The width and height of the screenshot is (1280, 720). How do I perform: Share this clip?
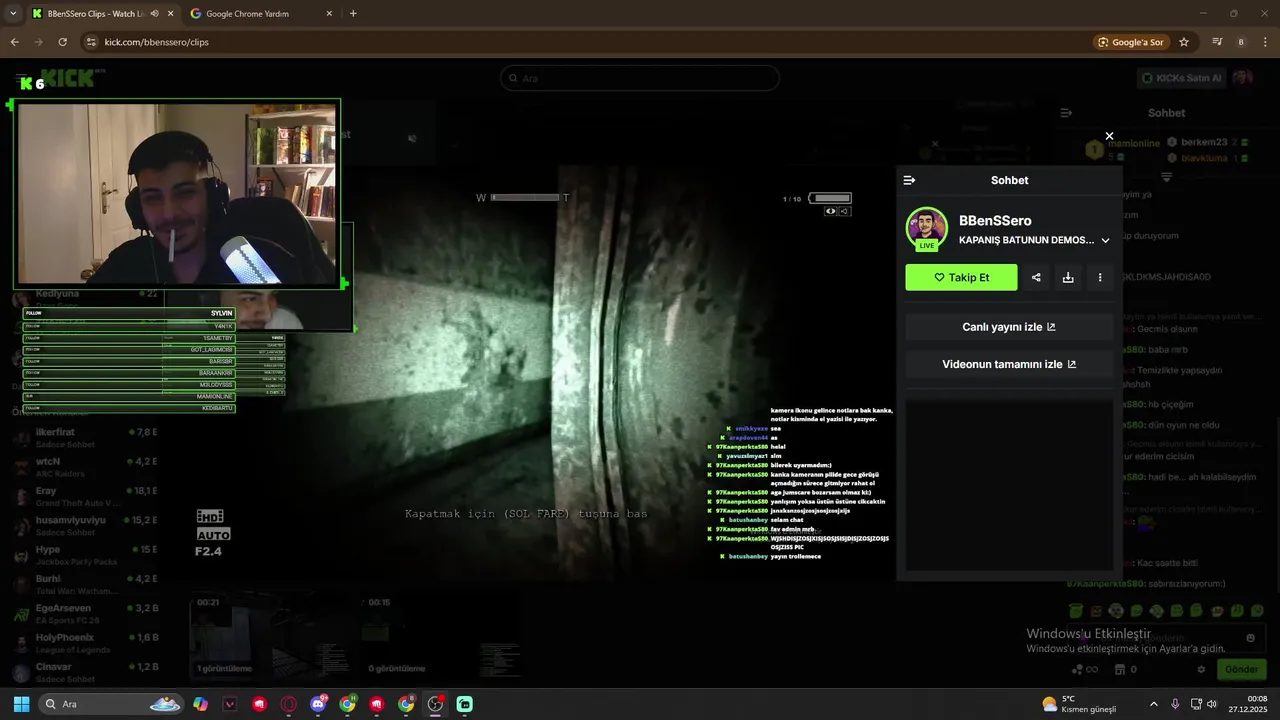coord(1036,277)
